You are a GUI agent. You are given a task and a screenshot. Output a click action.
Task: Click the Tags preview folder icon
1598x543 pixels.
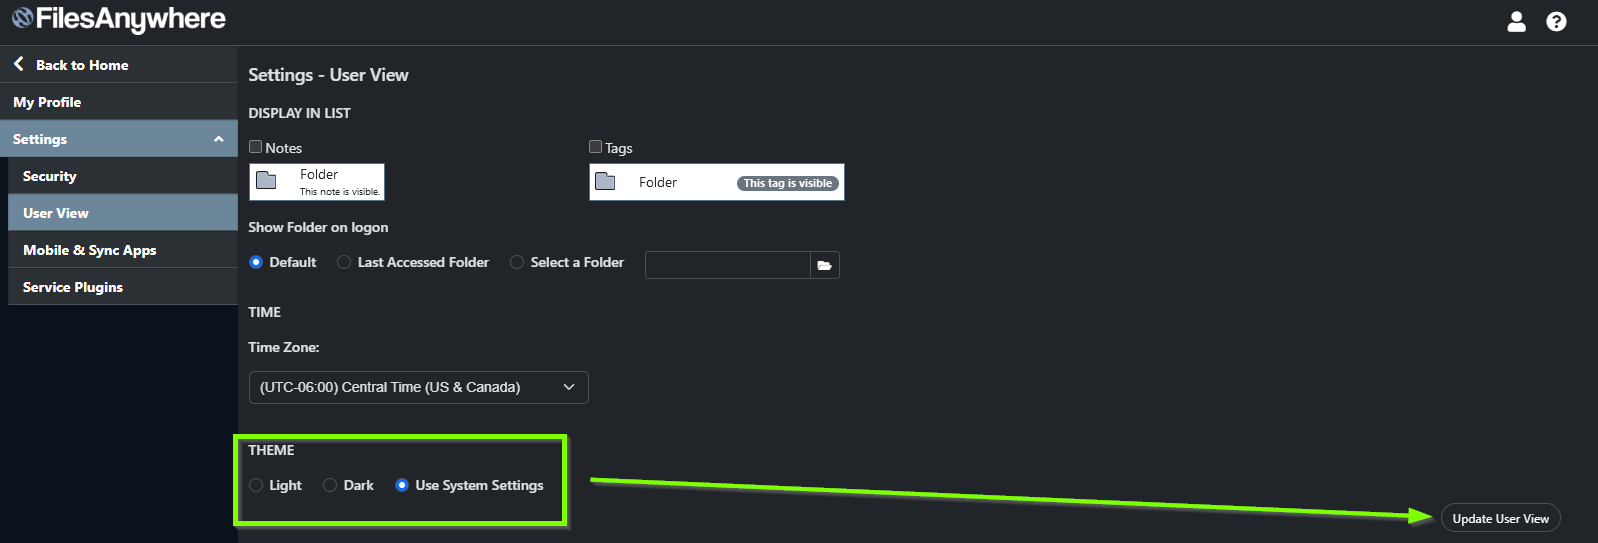coord(605,181)
